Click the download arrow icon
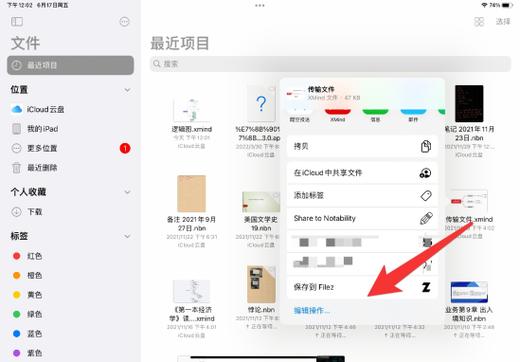The height and width of the screenshot is (362, 520). (16, 212)
